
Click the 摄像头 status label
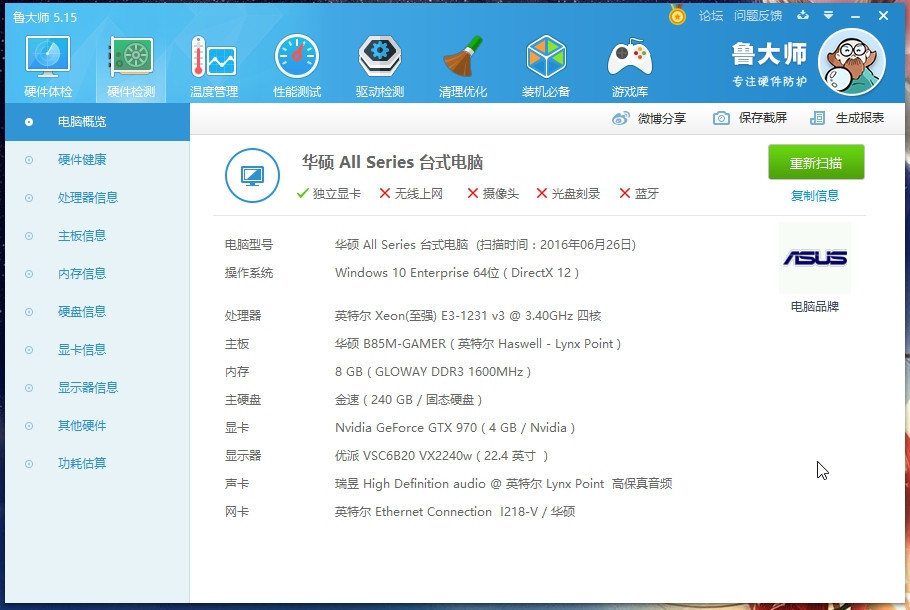pyautogui.click(x=493, y=194)
